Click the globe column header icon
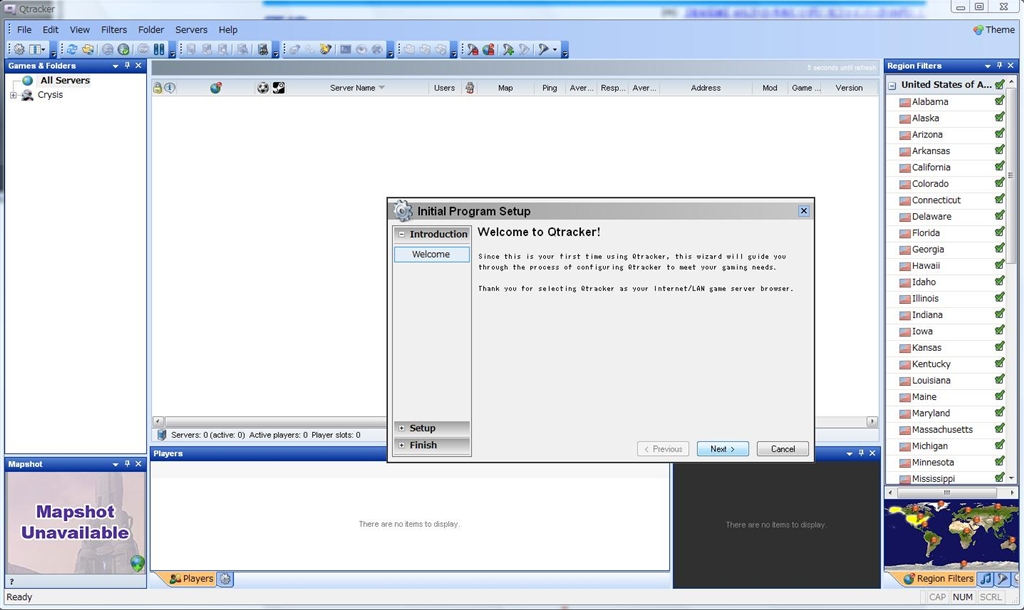This screenshot has height=610, width=1024. pos(216,88)
